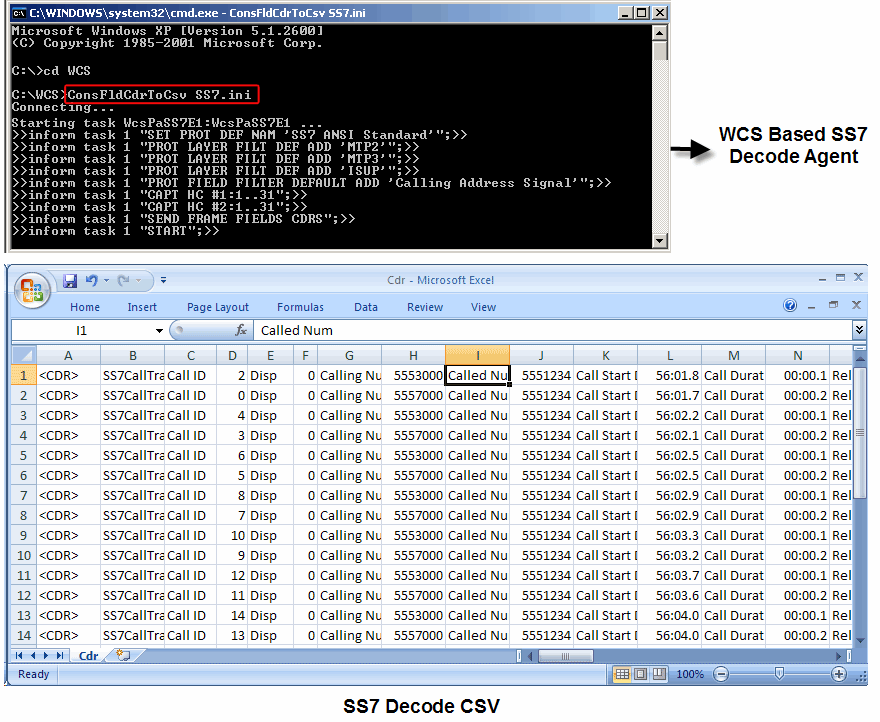Open the Data ribbon tab

(366, 307)
